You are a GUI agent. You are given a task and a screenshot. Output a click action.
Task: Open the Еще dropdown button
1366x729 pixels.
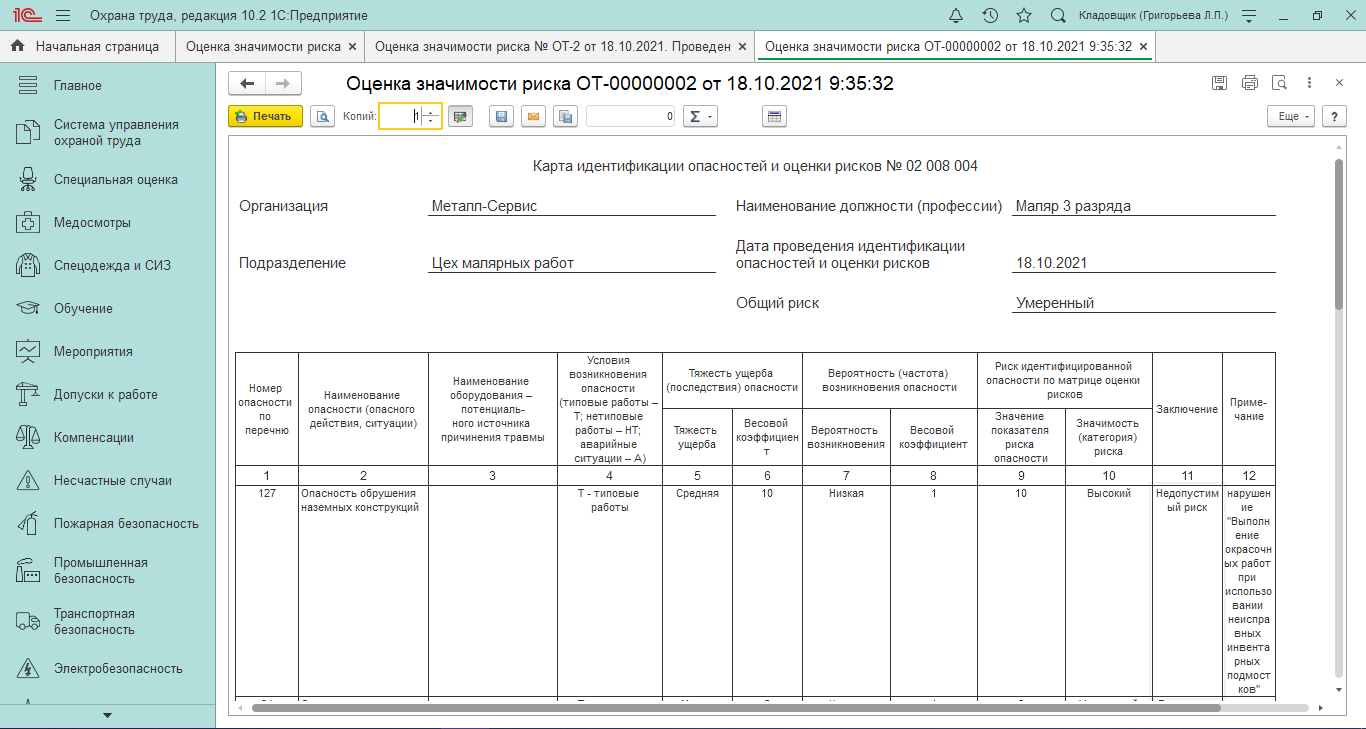click(x=1292, y=116)
